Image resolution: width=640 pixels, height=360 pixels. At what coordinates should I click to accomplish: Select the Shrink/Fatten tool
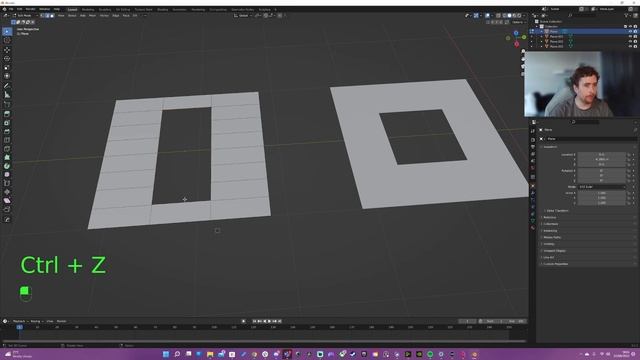(x=7, y=192)
